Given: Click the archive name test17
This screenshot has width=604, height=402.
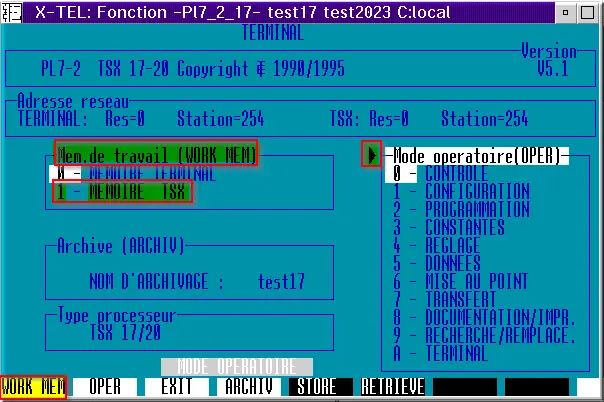Looking at the screenshot, I should point(281,281).
